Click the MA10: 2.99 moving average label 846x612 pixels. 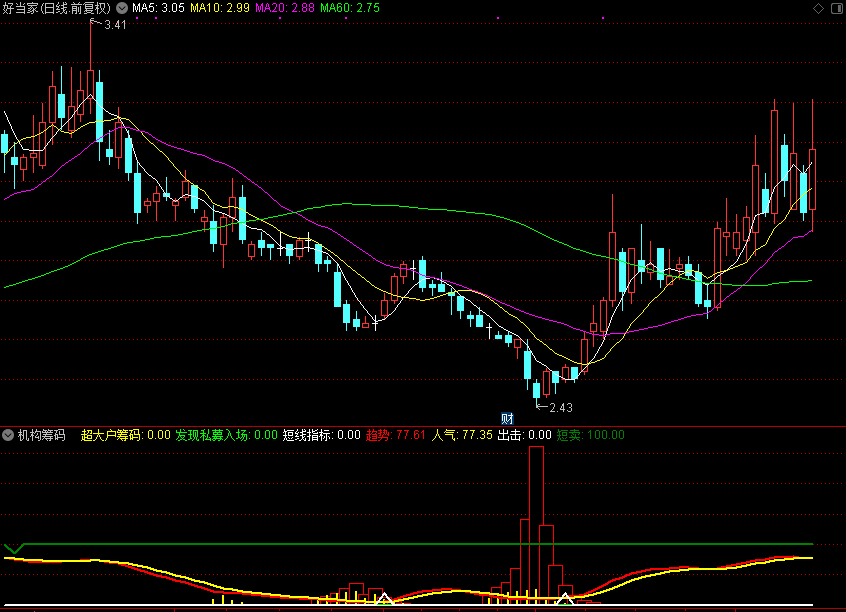coord(220,8)
